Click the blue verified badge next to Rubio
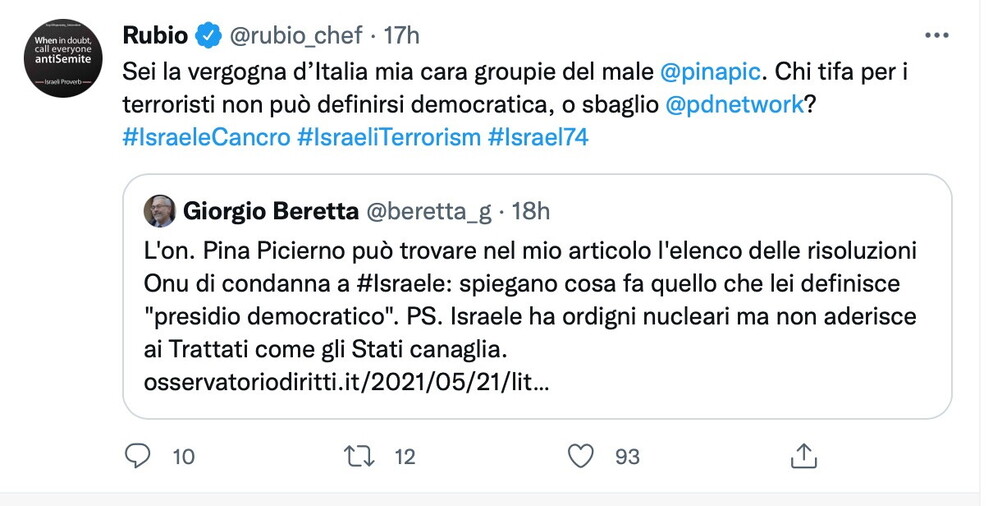Image resolution: width=993 pixels, height=506 pixels. click(207, 36)
